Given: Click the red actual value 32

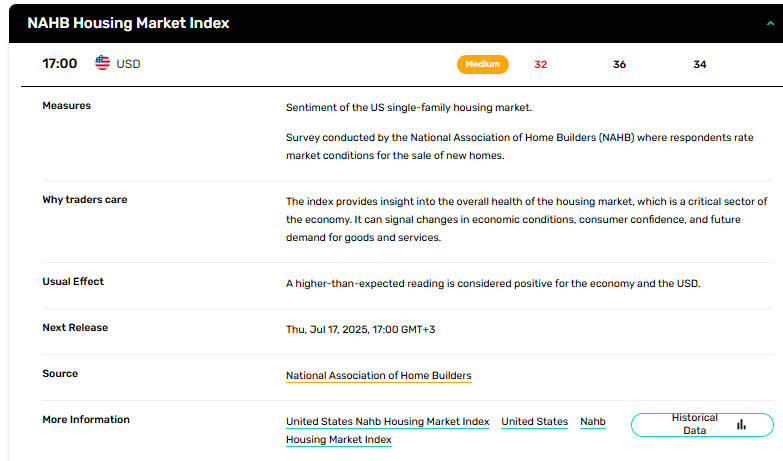Looking at the screenshot, I should click(540, 64).
